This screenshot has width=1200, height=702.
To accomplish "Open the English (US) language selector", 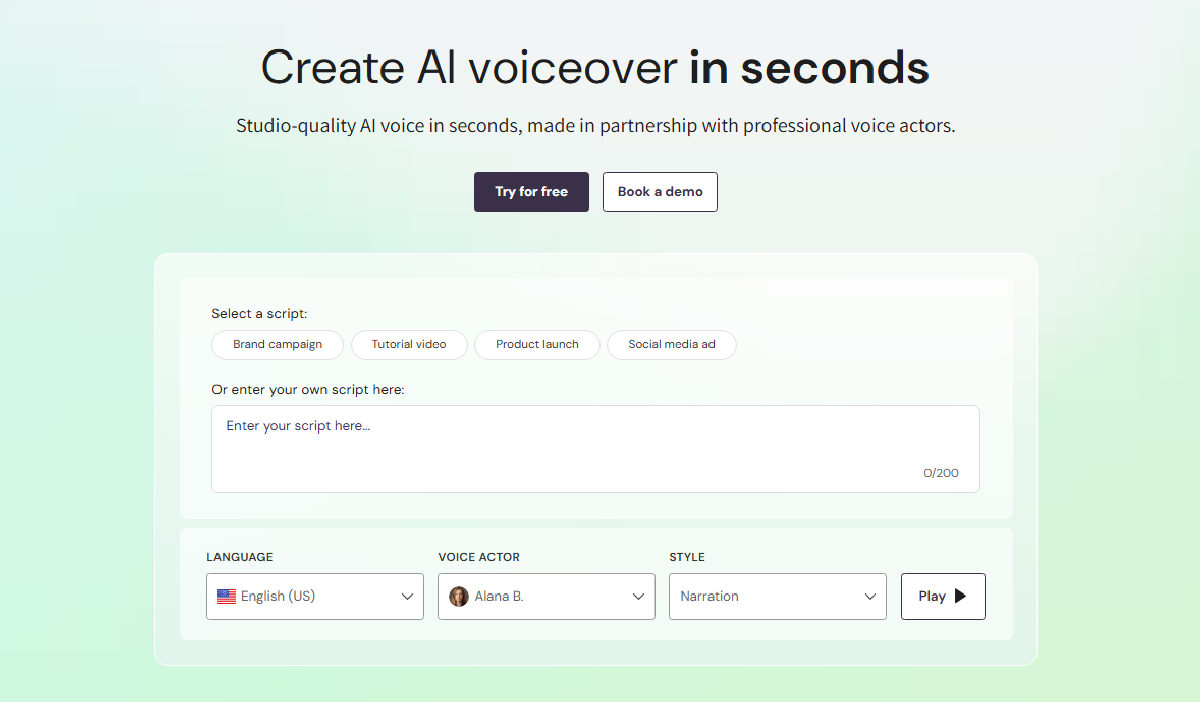I will [x=315, y=596].
